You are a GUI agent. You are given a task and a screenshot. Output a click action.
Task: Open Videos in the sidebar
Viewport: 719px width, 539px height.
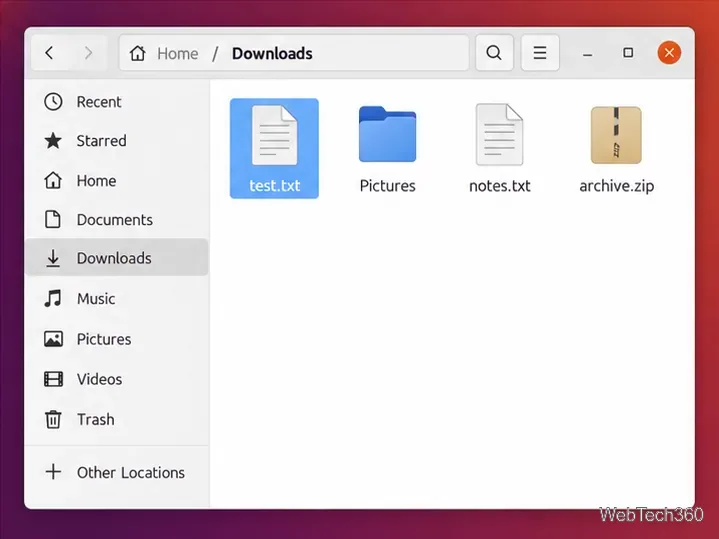[x=117, y=379]
